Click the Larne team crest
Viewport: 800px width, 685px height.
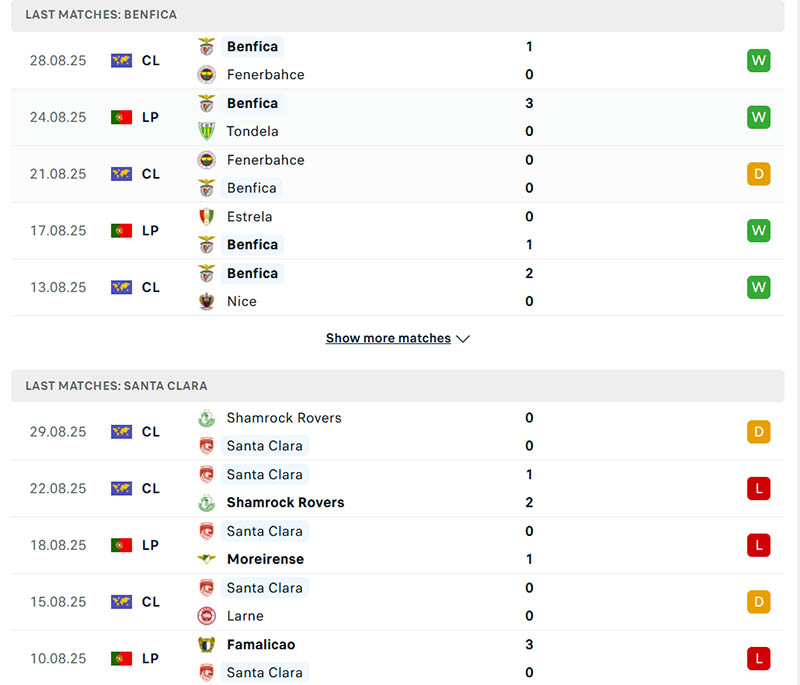[207, 616]
